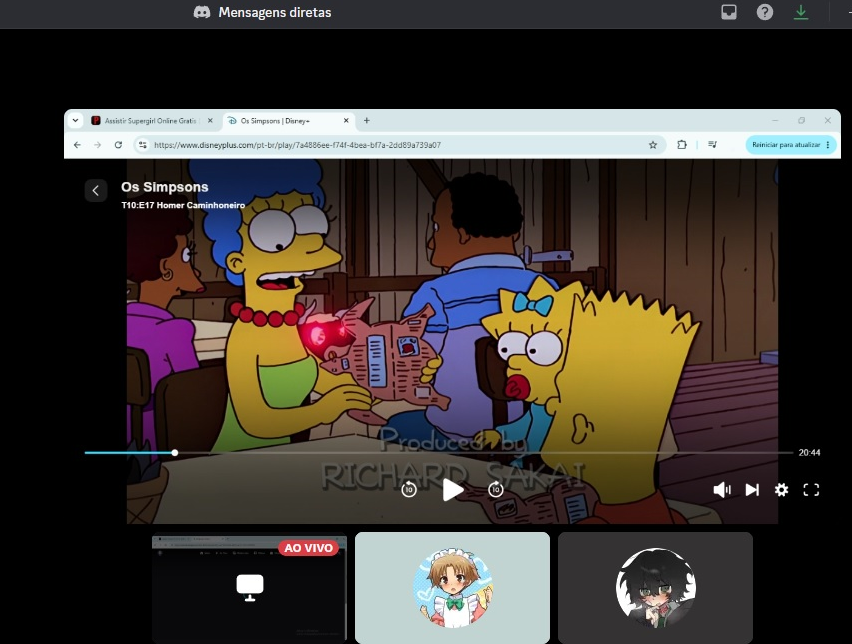Screen dimensions: 852x644
Task: Click episode title T10:E17 Homer Caminhoneiro
Action: [183, 205]
